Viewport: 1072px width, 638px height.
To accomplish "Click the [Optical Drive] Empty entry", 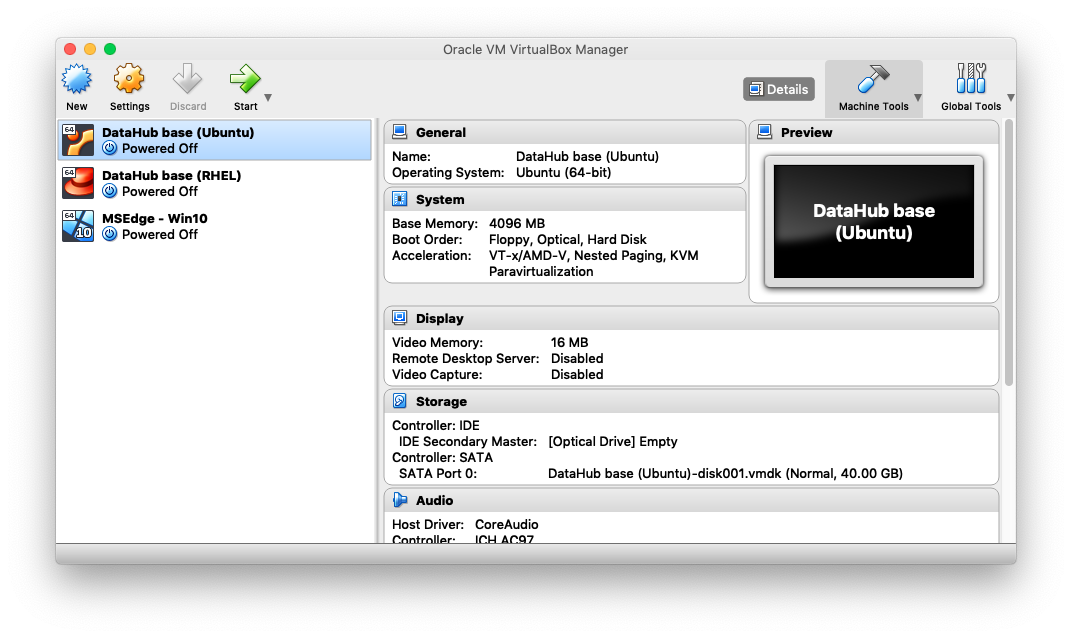I will [x=613, y=442].
